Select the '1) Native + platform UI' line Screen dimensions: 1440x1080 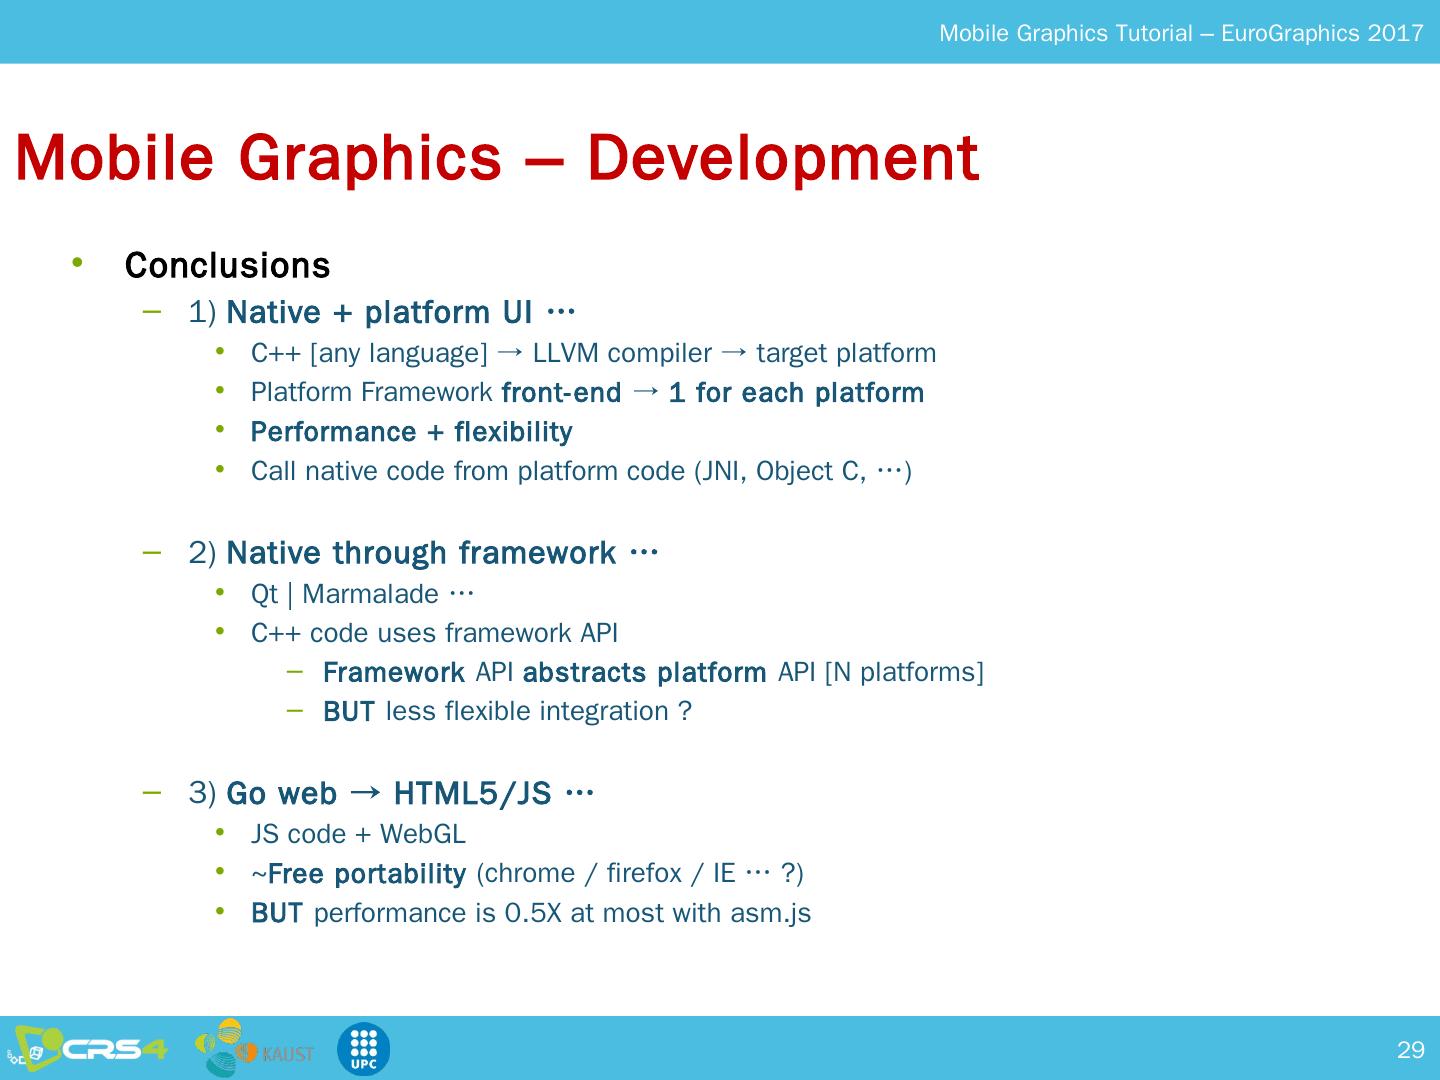(x=382, y=313)
